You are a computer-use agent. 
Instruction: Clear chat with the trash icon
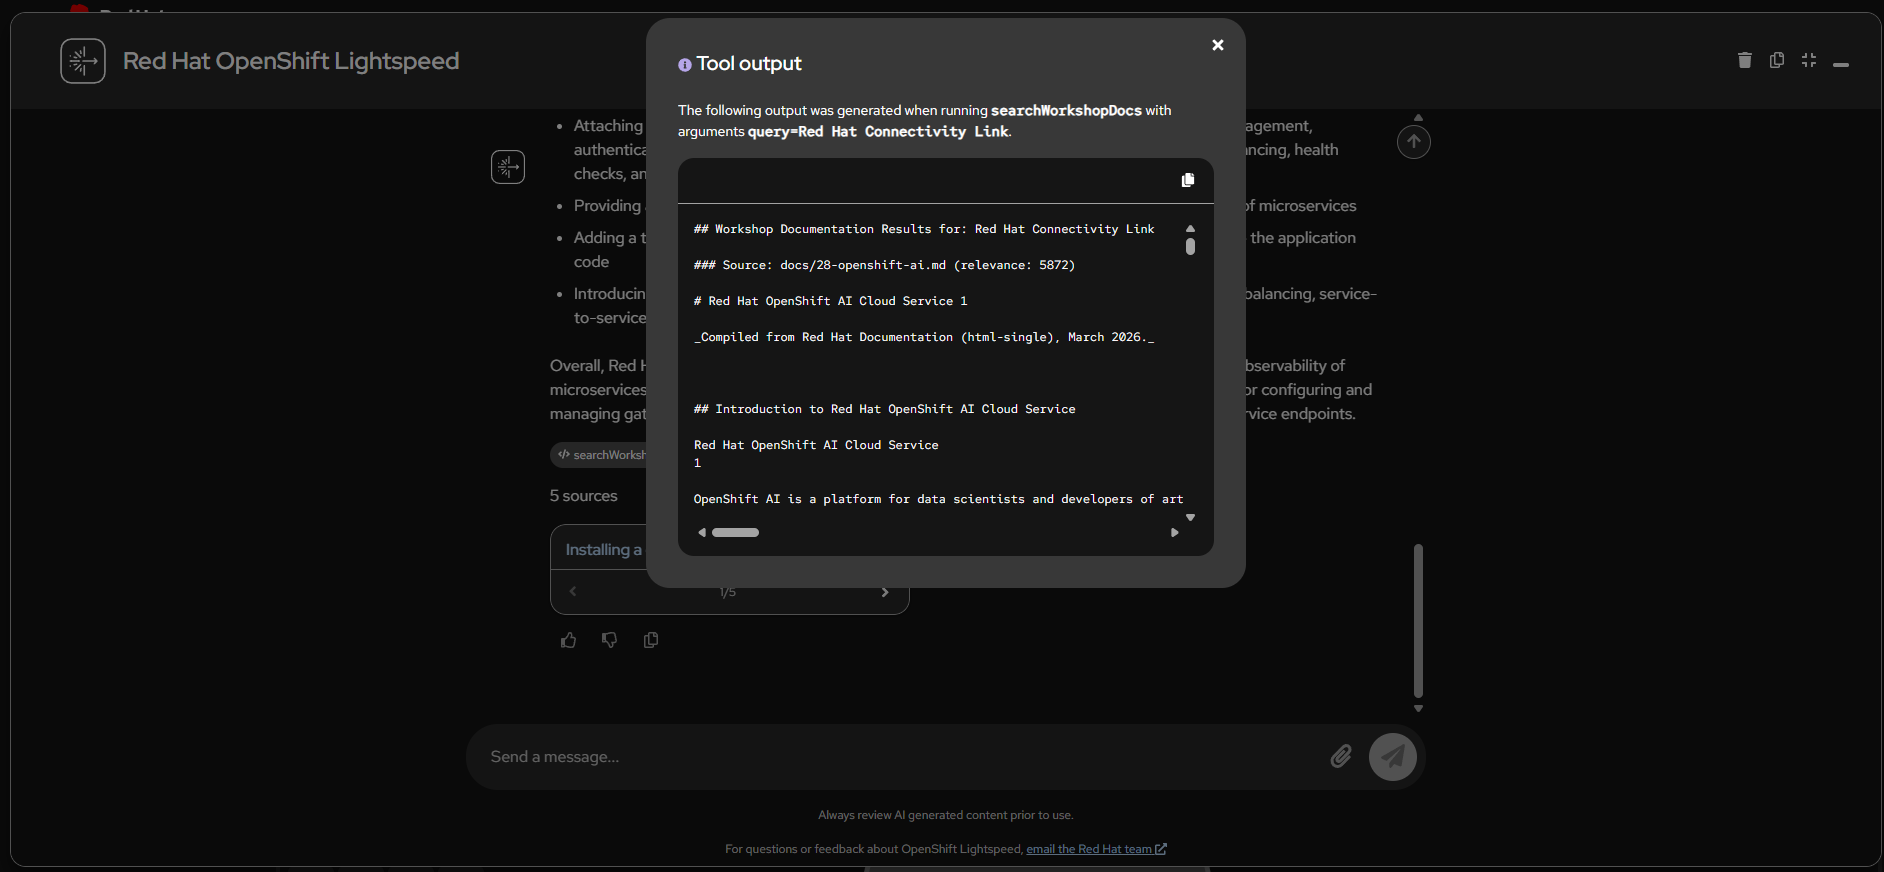tap(1745, 60)
